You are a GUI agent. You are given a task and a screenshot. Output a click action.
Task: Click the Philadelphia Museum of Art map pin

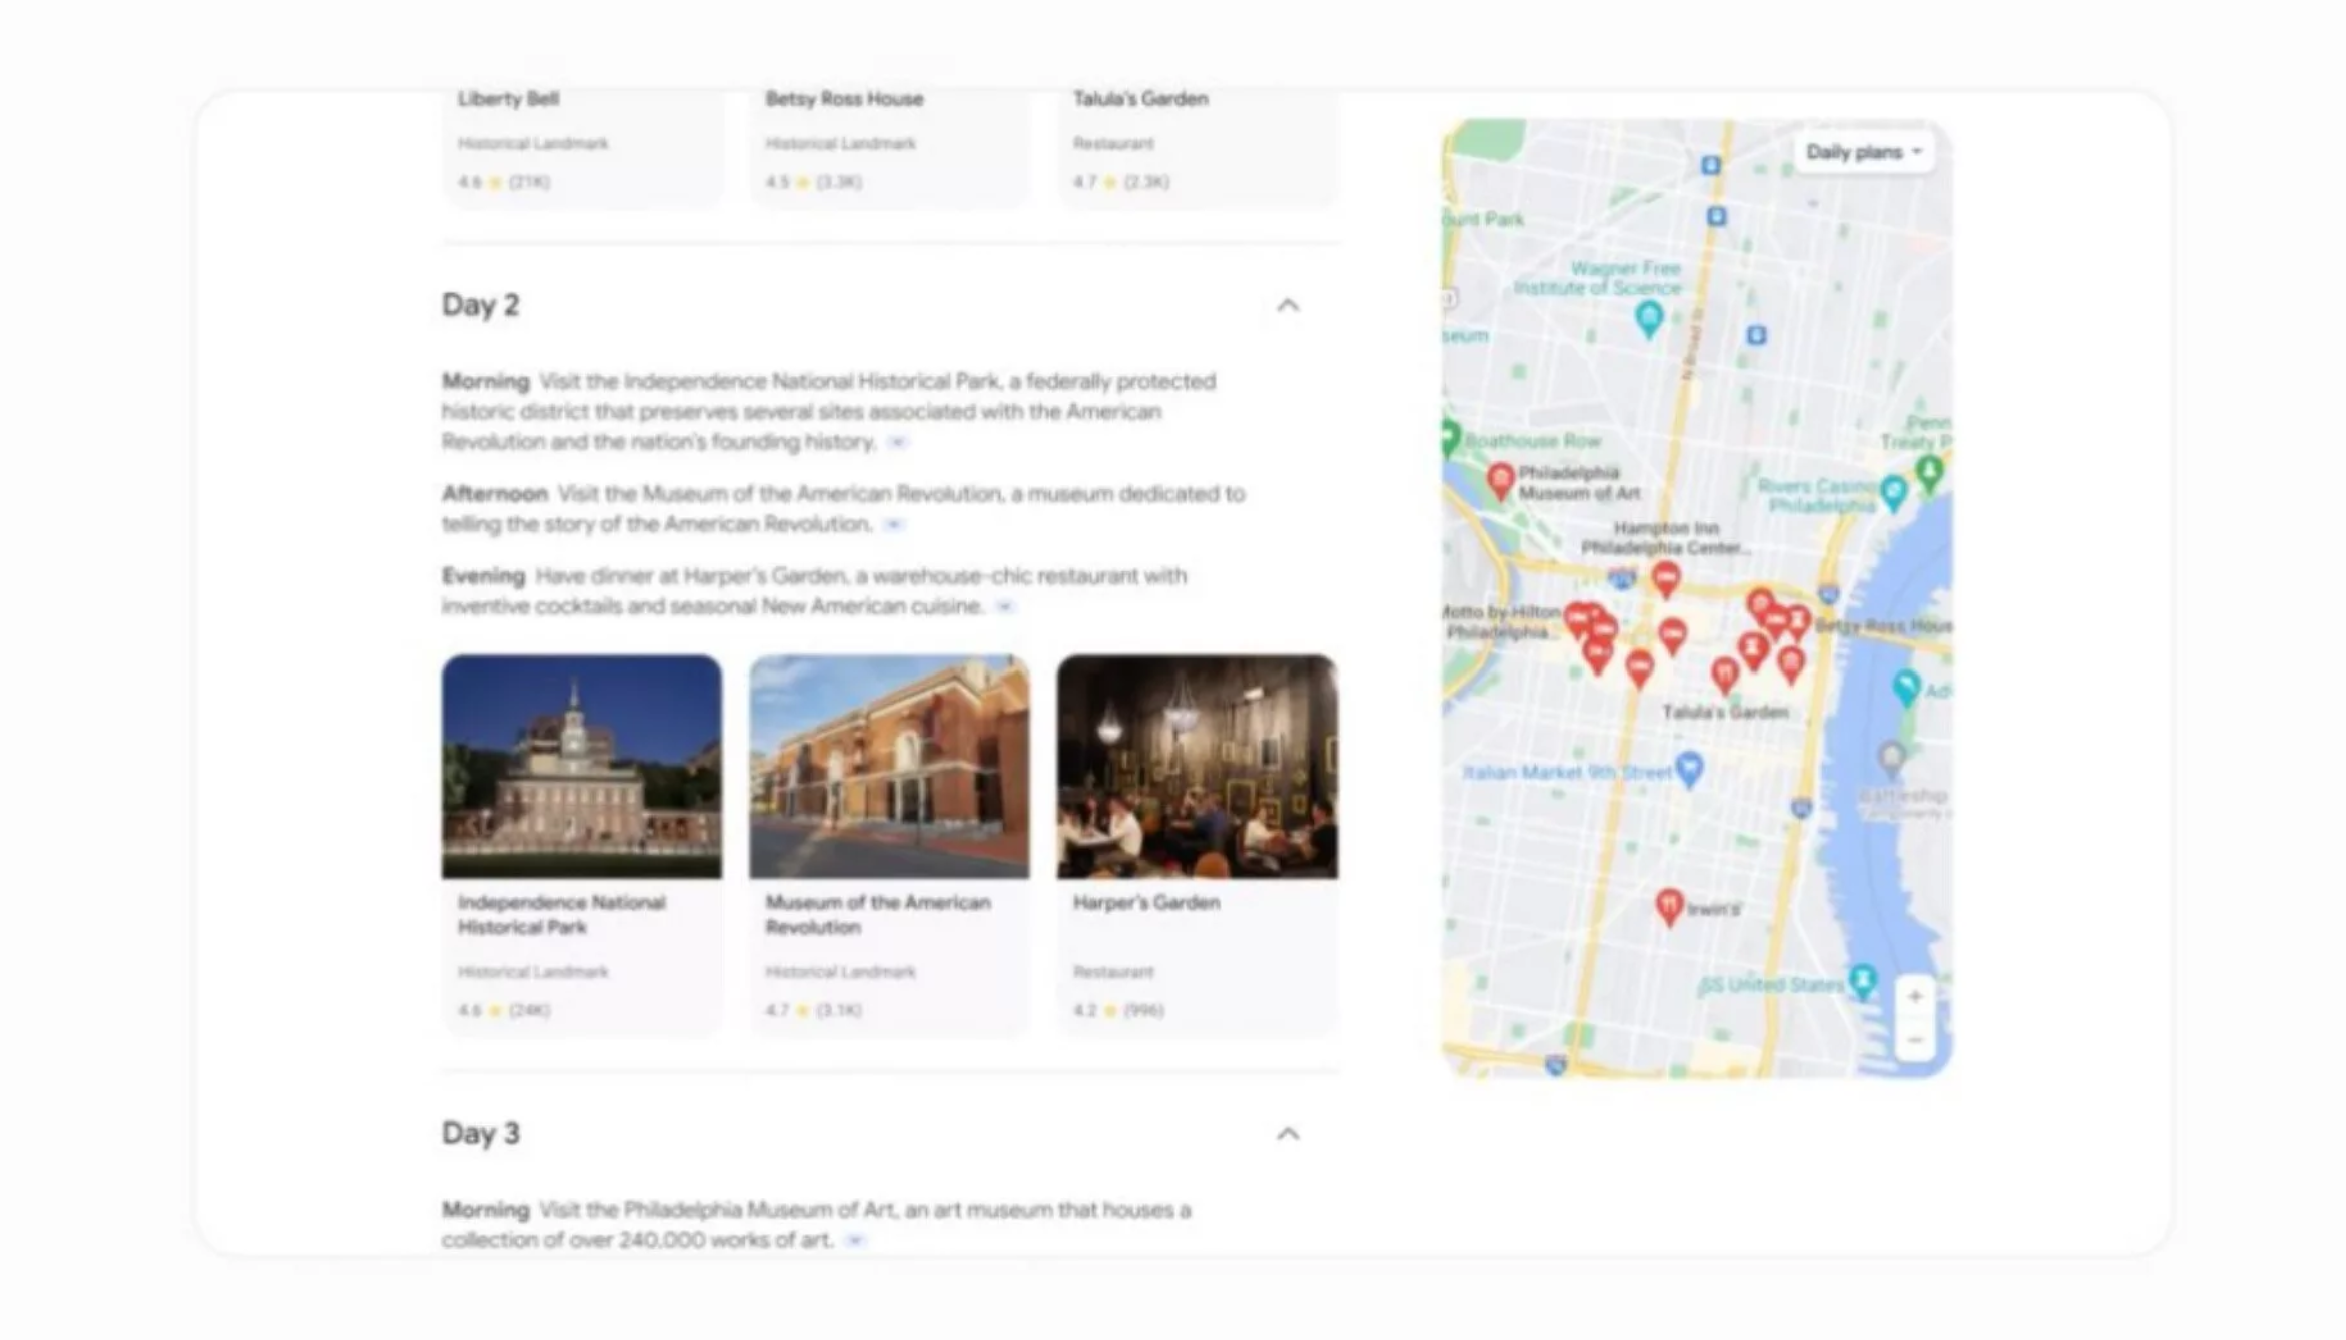click(1500, 481)
